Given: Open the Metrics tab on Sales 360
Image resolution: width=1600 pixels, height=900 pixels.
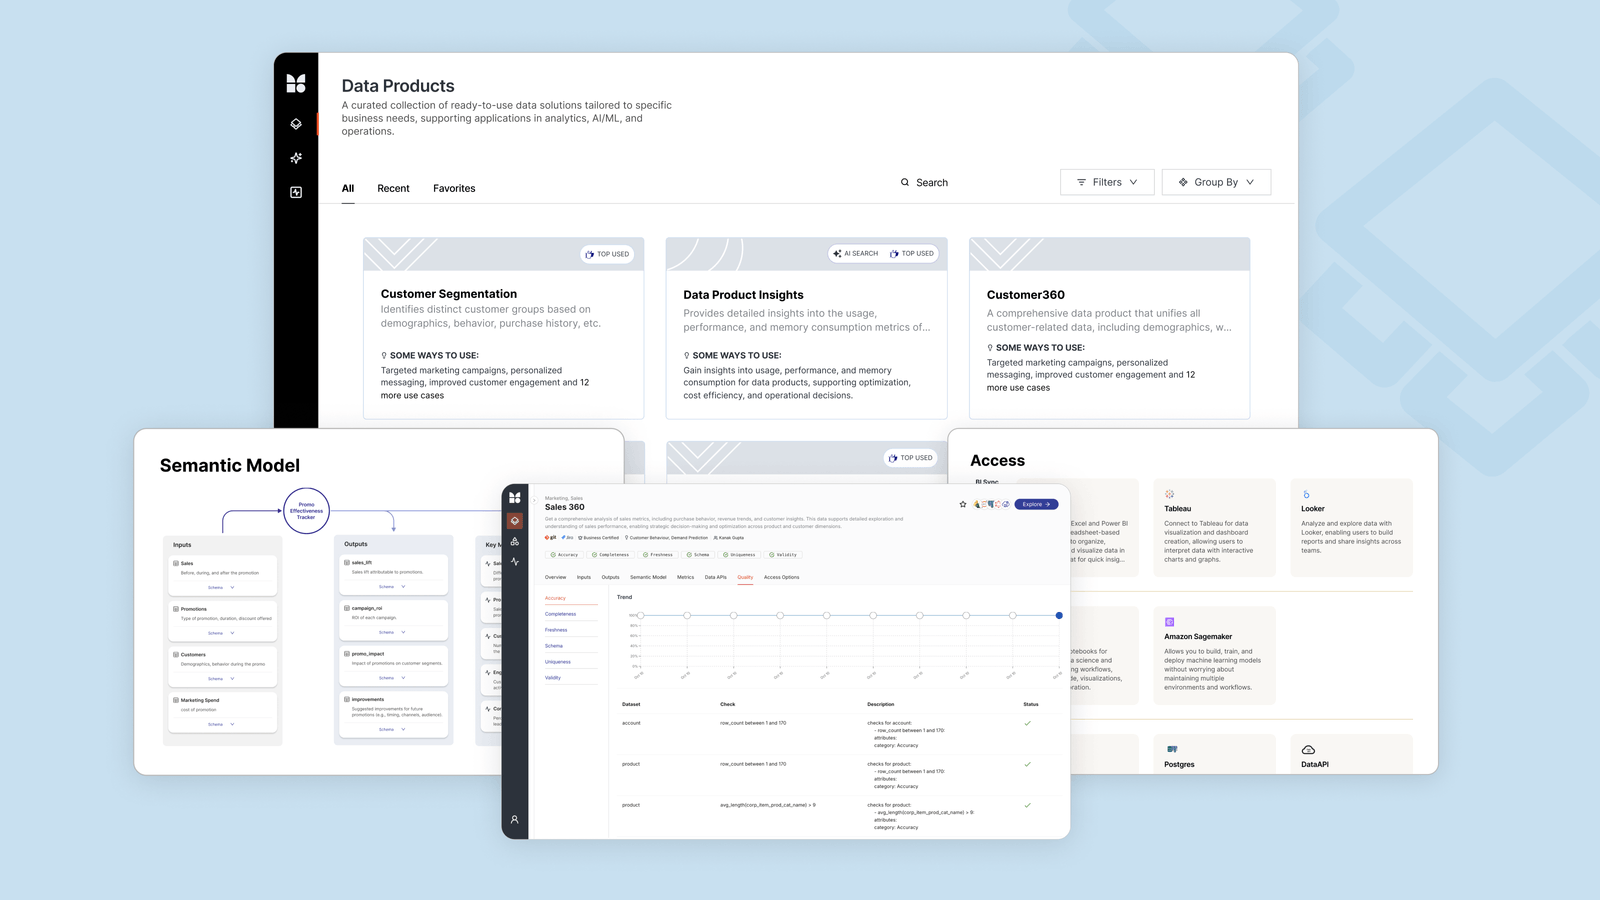Looking at the screenshot, I should click(x=685, y=577).
